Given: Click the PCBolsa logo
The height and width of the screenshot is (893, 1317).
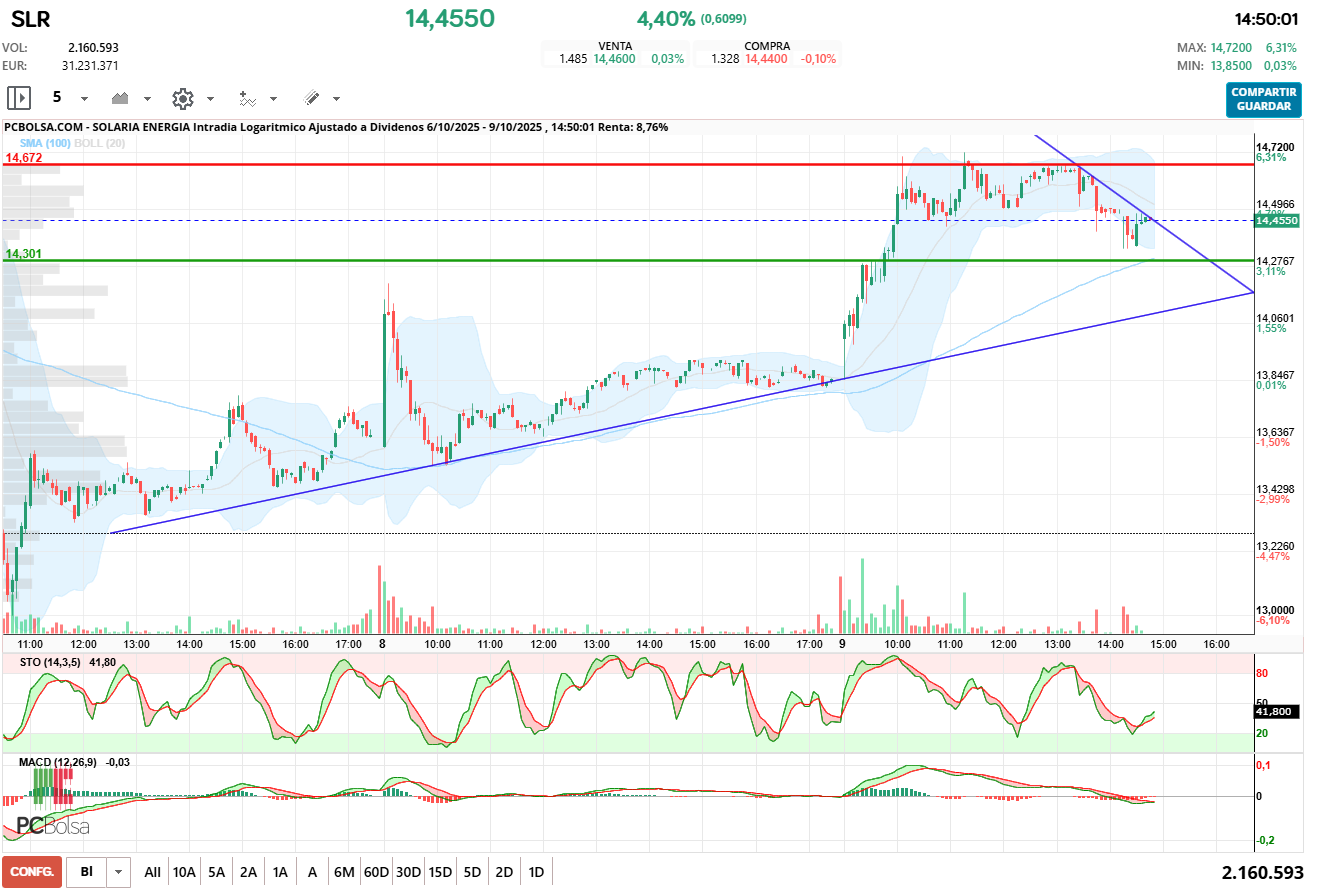Looking at the screenshot, I should pyautogui.click(x=53, y=827).
